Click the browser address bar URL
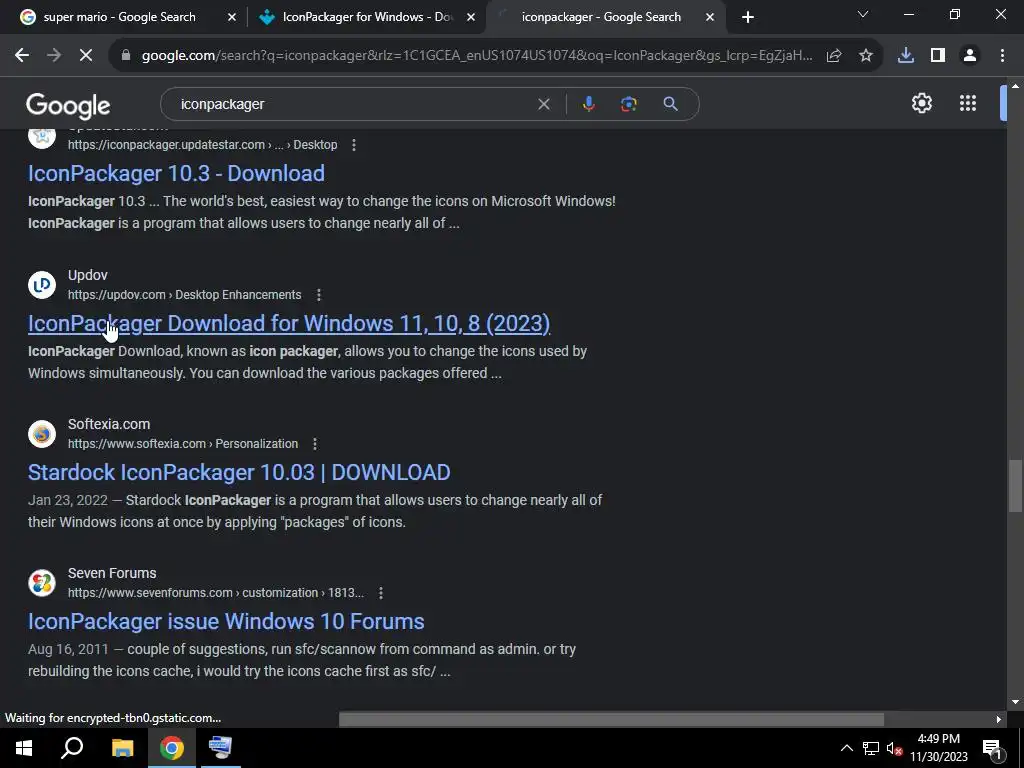Image resolution: width=1024 pixels, height=768 pixels. (x=477, y=56)
